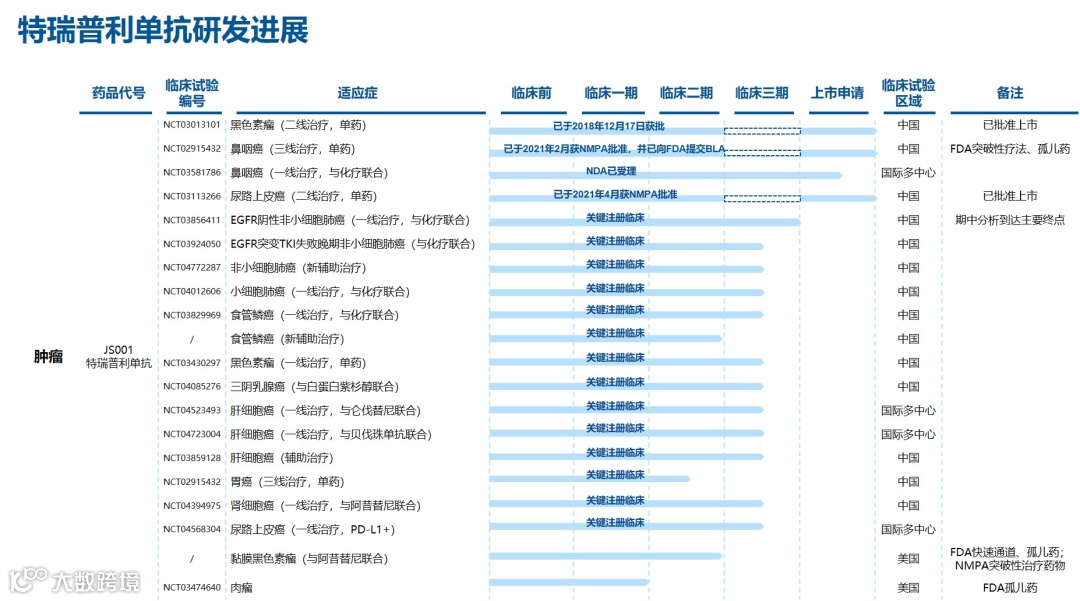Click the EGFR突变TKI失败晚期非小细胞肺癌 indication
1080x601 pixels.
pyautogui.click(x=353, y=244)
